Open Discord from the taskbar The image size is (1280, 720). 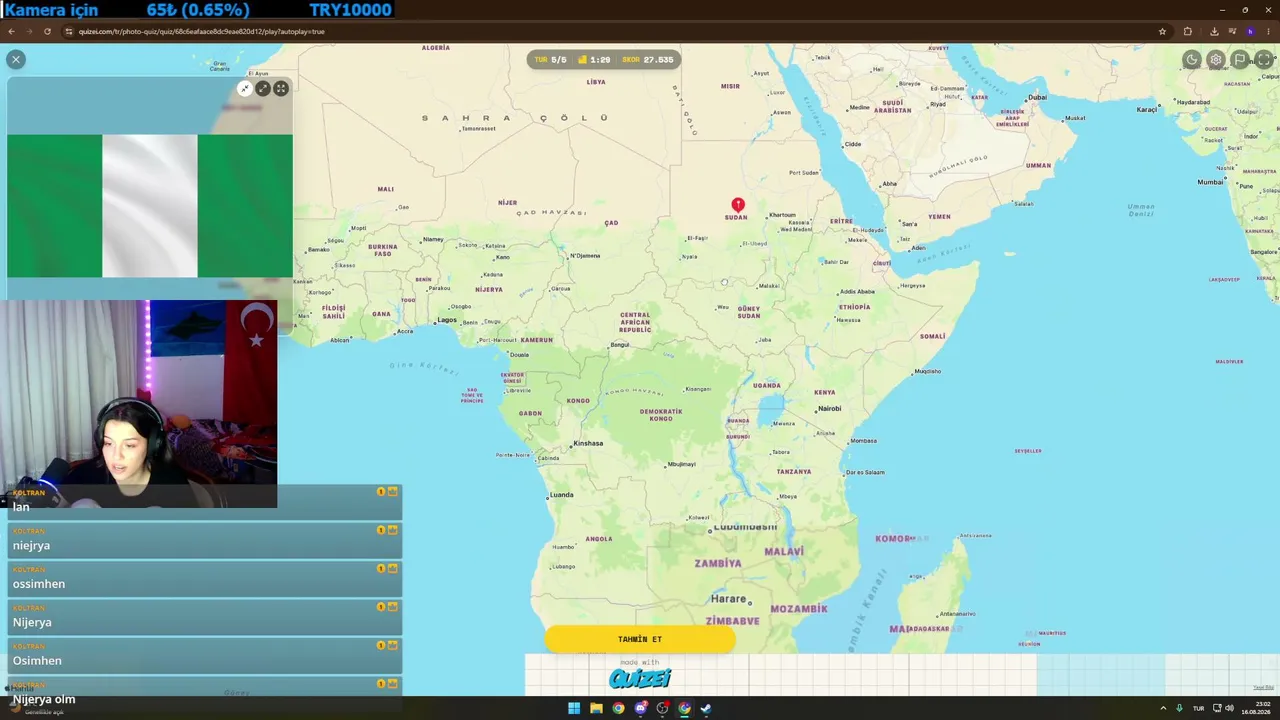coord(640,708)
